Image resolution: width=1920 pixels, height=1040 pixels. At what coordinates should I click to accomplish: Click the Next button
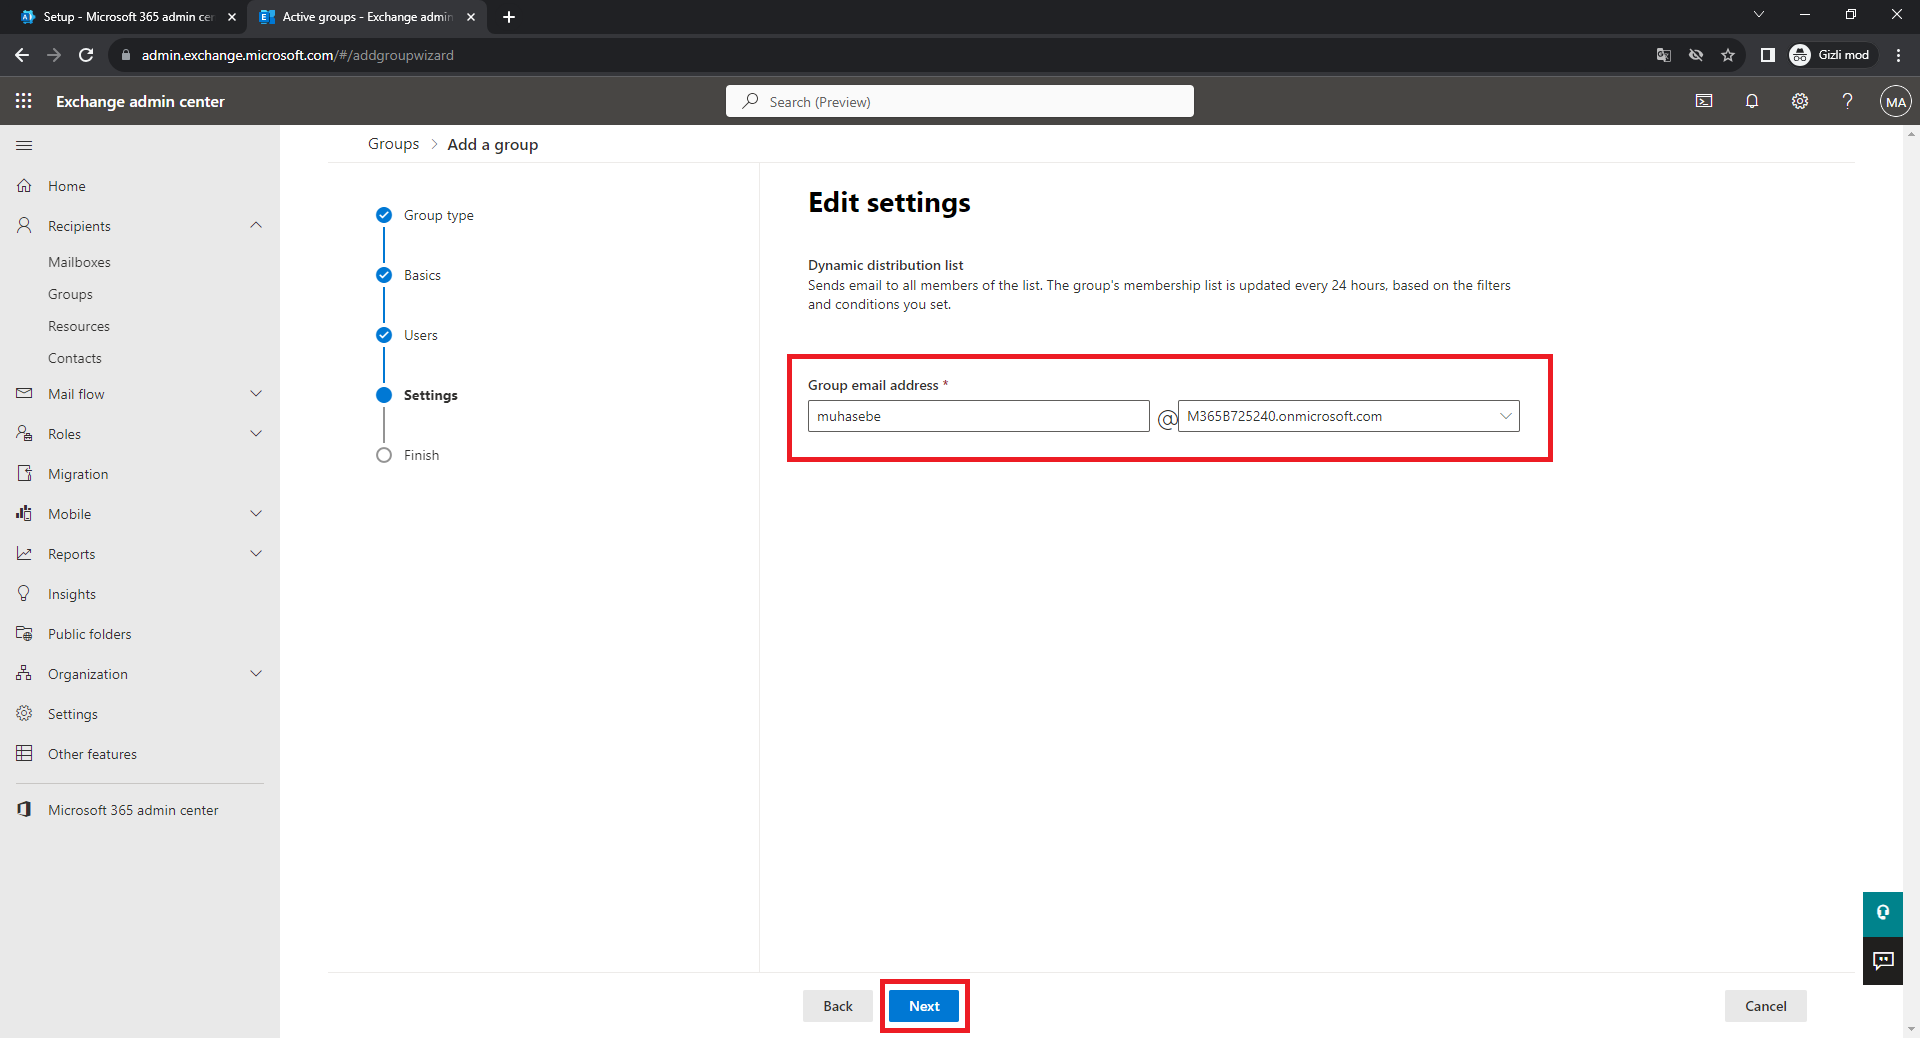924,1006
